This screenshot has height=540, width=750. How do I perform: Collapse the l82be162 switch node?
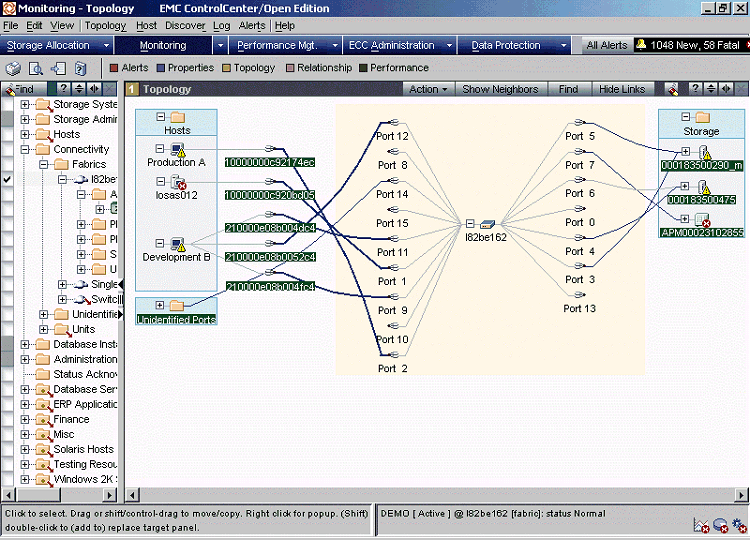[x=470, y=223]
